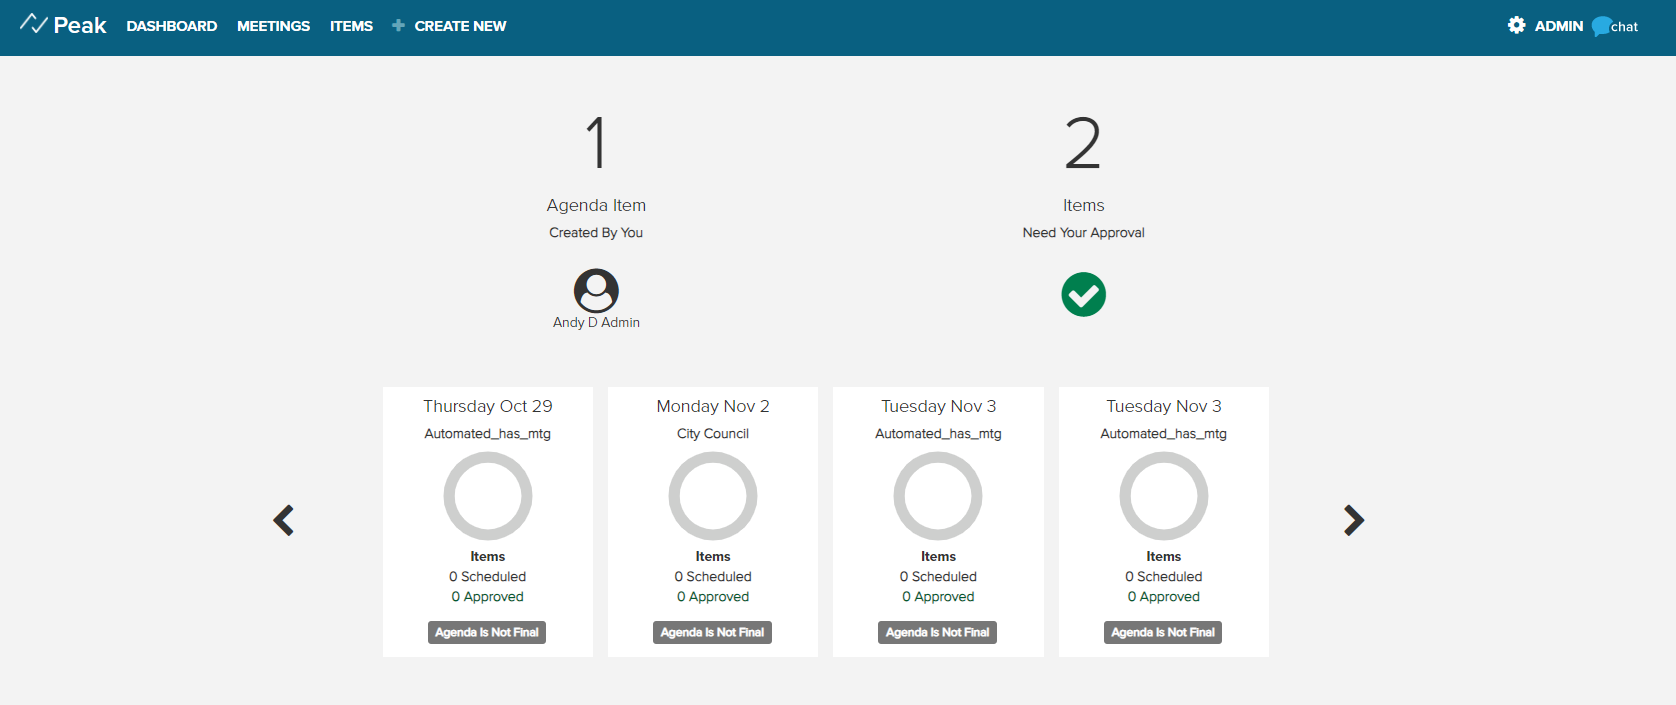Open the ADMIN menu label
The width and height of the screenshot is (1676, 705).
[x=1559, y=26]
